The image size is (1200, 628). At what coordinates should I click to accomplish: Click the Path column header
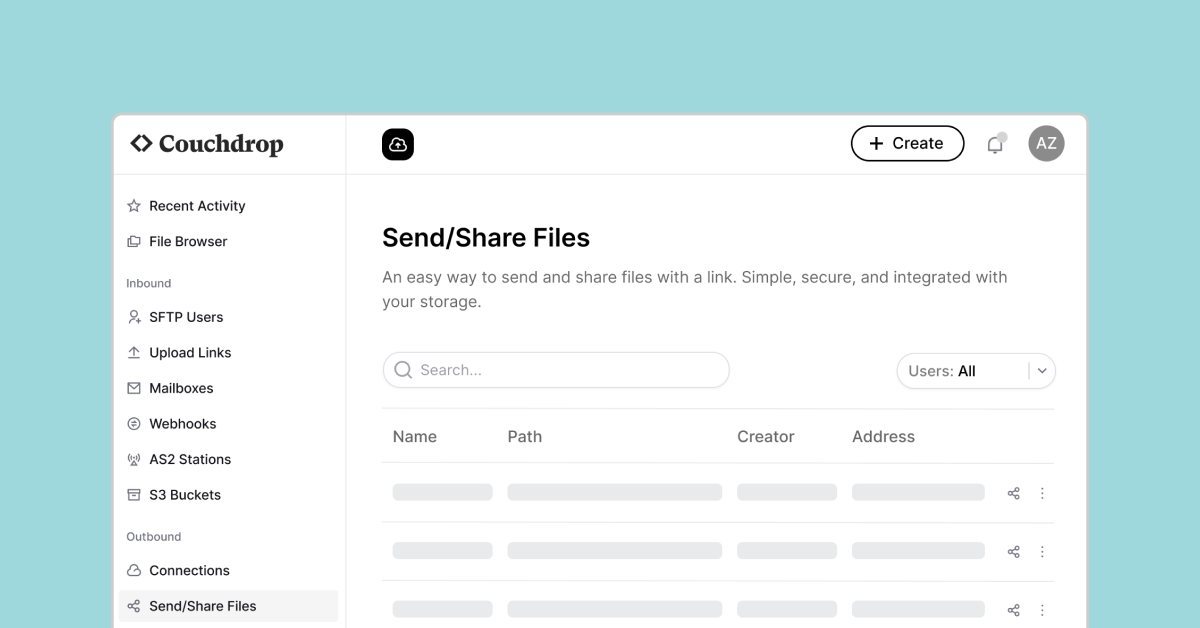pyautogui.click(x=525, y=437)
